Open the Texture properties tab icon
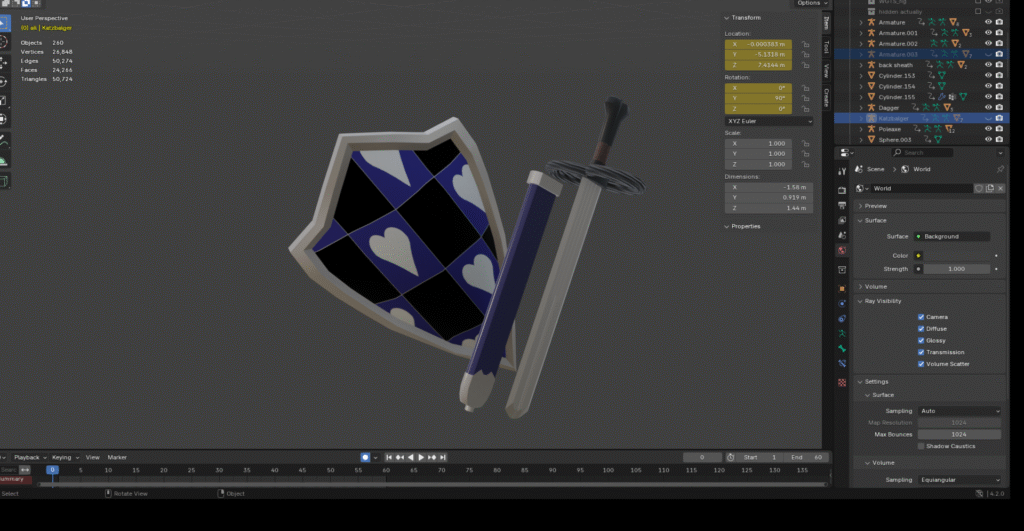The image size is (1024, 531). click(842, 381)
